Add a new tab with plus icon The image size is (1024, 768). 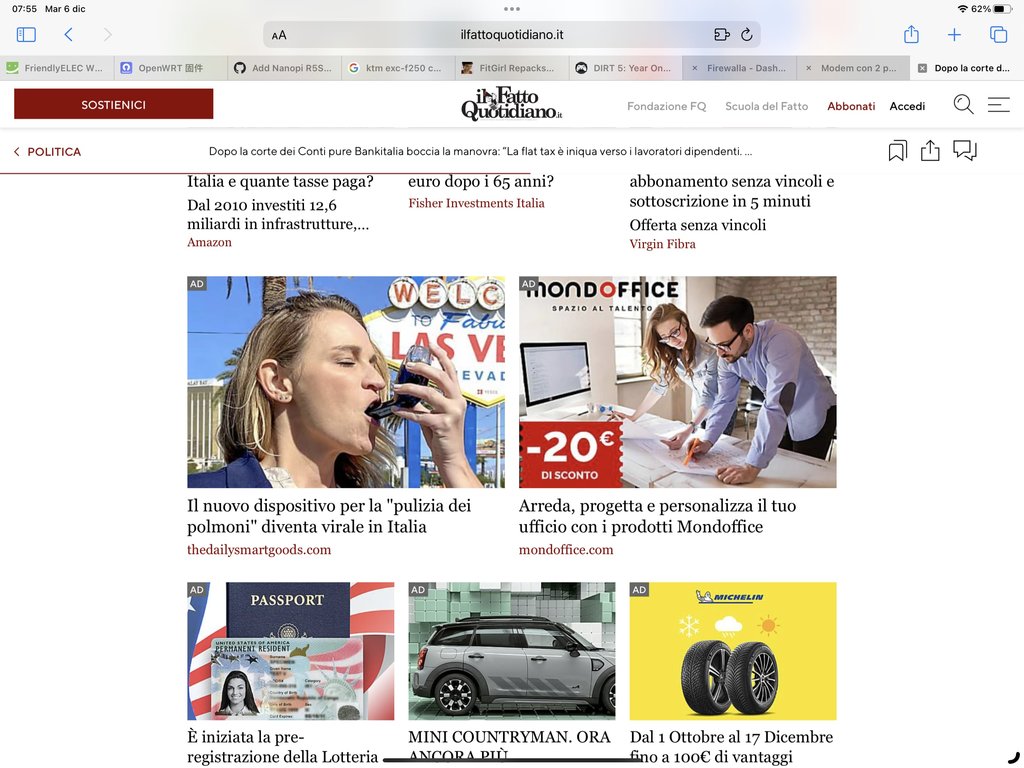click(x=954, y=35)
